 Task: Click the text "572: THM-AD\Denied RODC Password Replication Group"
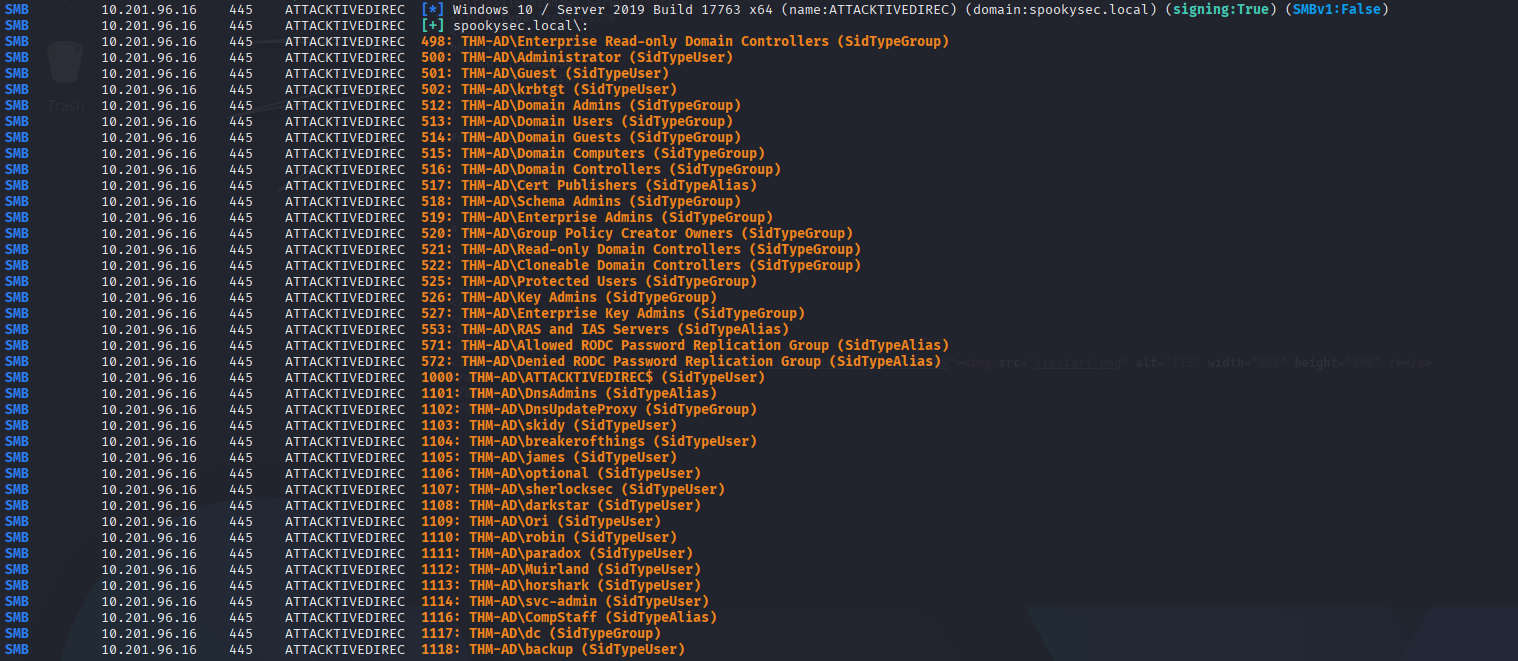point(621,361)
